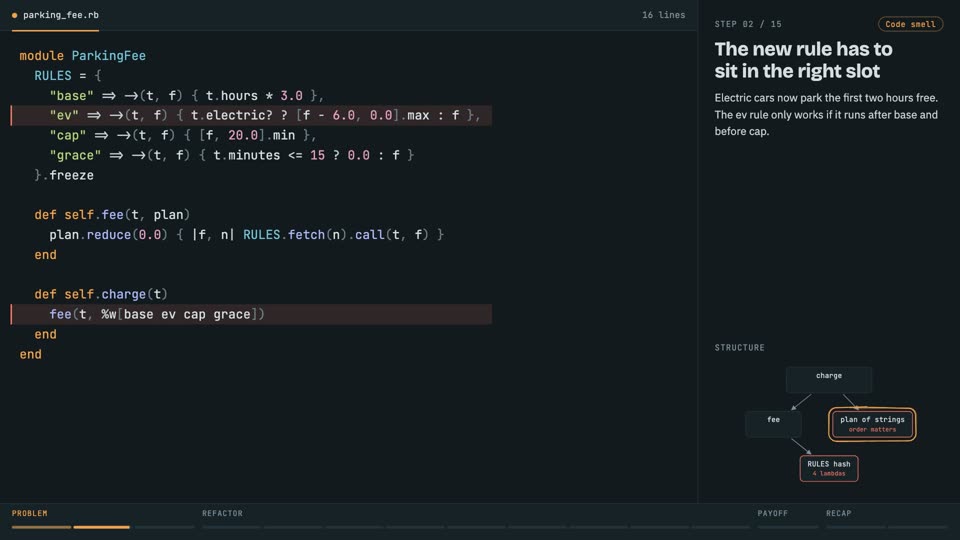
Task: Click the final 'end' closing the module
Action: [31, 354]
